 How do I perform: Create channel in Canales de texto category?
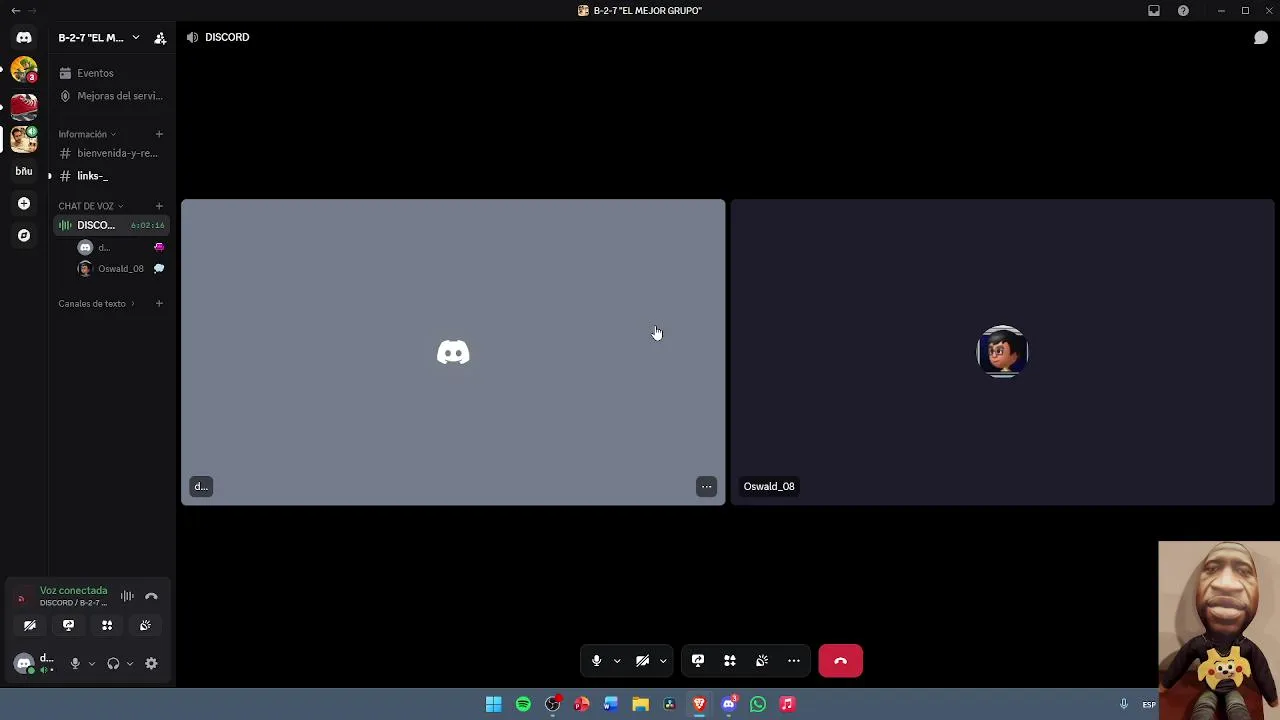click(x=159, y=303)
